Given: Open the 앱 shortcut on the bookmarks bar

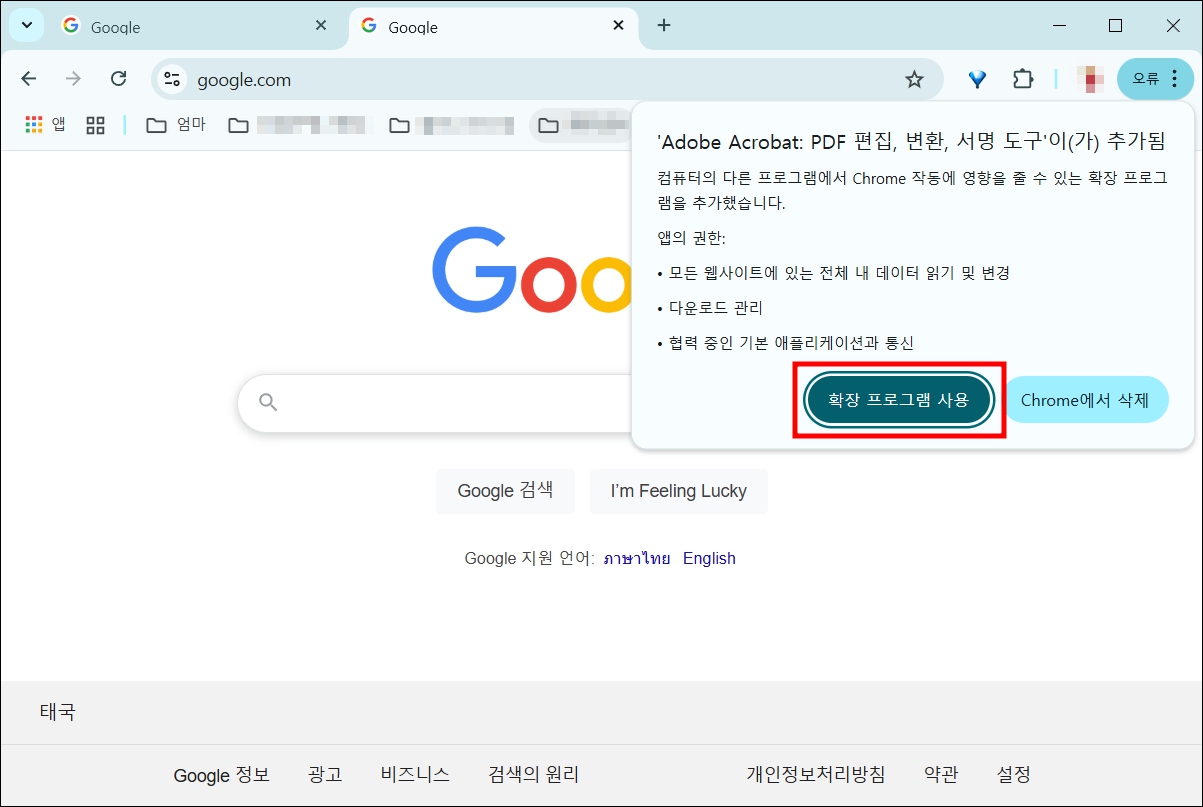Looking at the screenshot, I should (x=44, y=125).
